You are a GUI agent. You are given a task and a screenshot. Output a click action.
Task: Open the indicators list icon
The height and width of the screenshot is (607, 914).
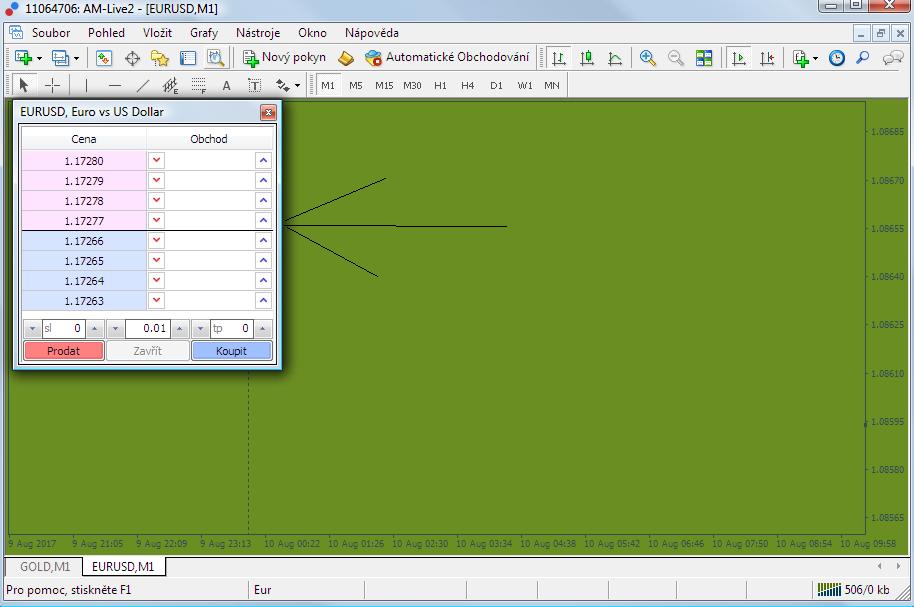pos(800,58)
